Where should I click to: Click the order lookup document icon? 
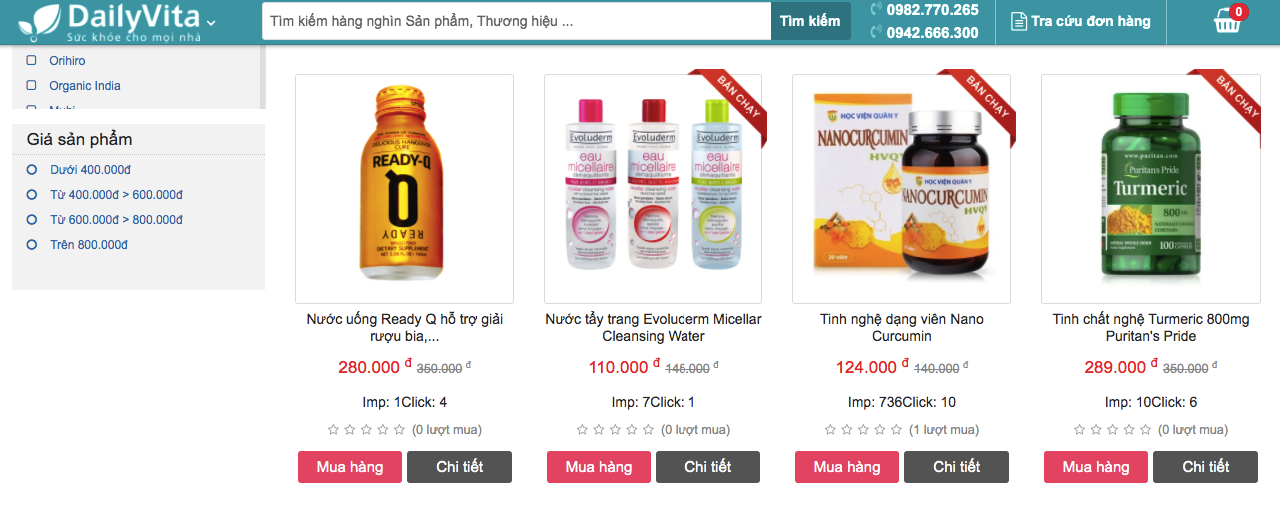click(x=1019, y=21)
